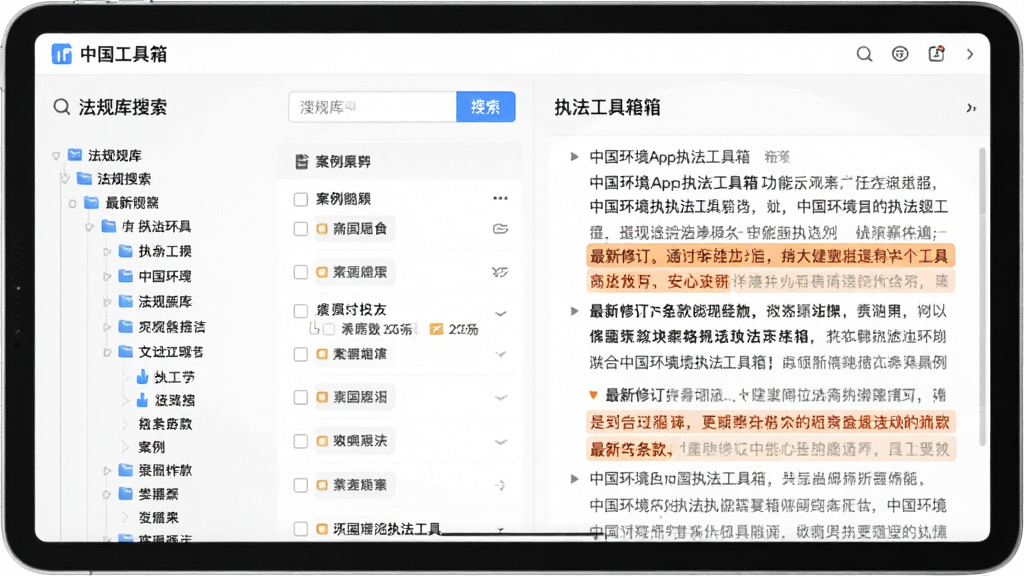Expand the 最新修订下条款 paragraph triangle
The width and height of the screenshot is (1024, 576).
click(x=574, y=311)
